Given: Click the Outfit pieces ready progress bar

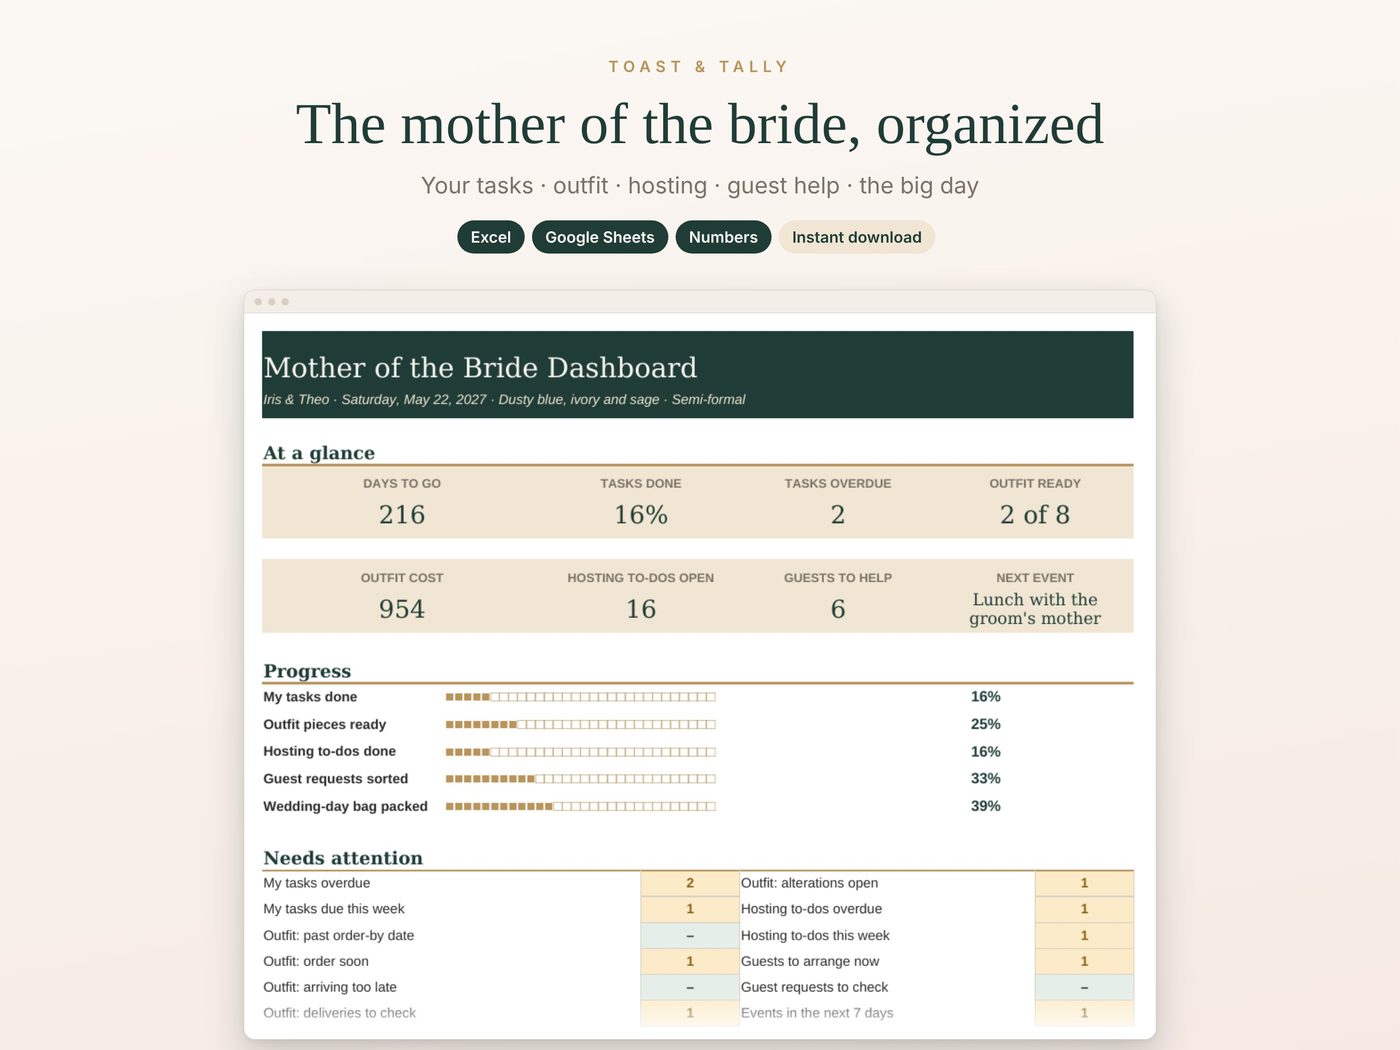Looking at the screenshot, I should (x=581, y=724).
